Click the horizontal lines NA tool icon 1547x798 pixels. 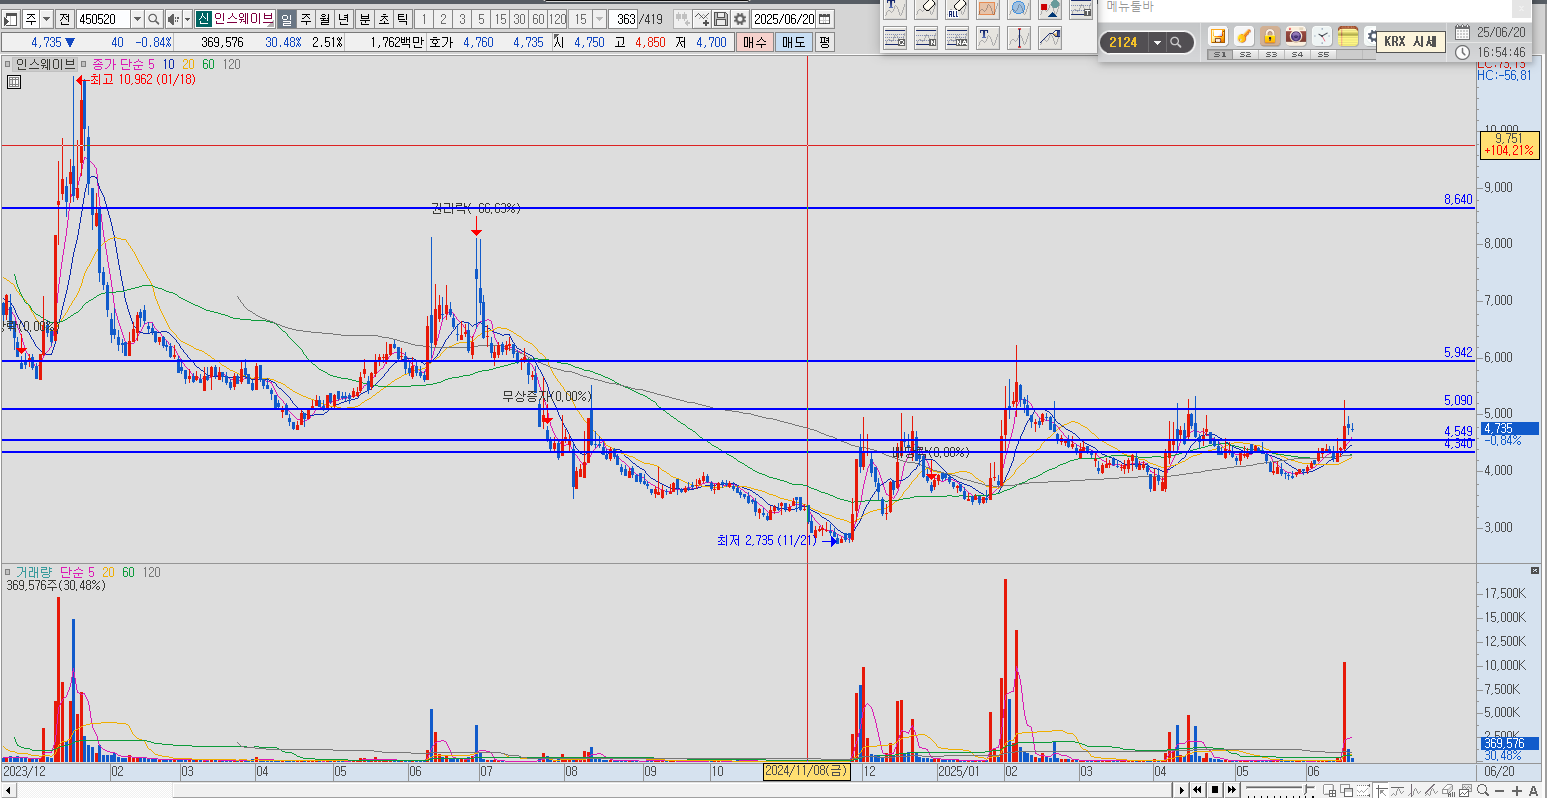point(957,38)
